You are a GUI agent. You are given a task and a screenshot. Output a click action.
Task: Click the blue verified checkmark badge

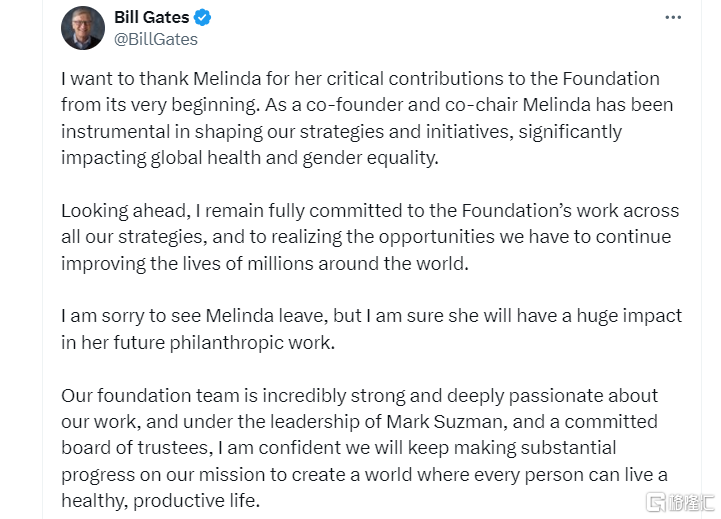coord(201,18)
